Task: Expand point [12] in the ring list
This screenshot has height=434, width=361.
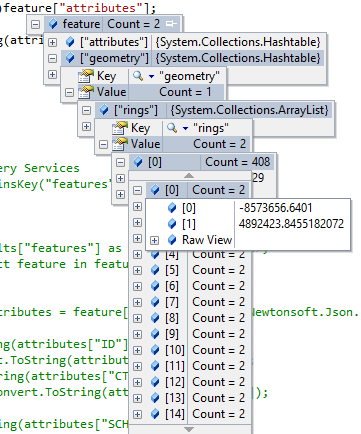Action: click(137, 382)
